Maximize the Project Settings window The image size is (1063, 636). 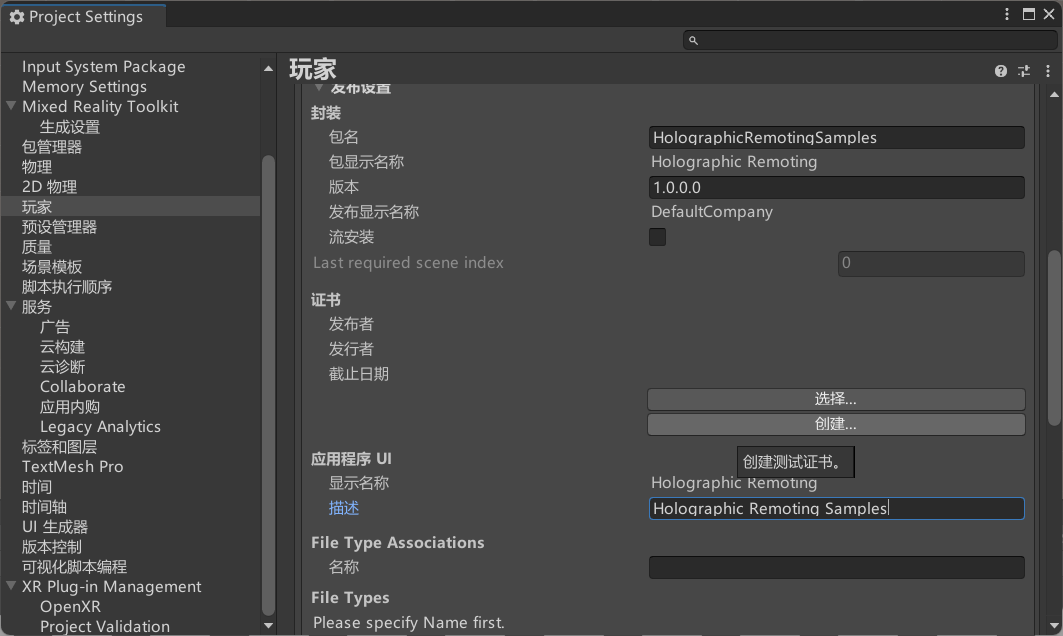point(1028,14)
